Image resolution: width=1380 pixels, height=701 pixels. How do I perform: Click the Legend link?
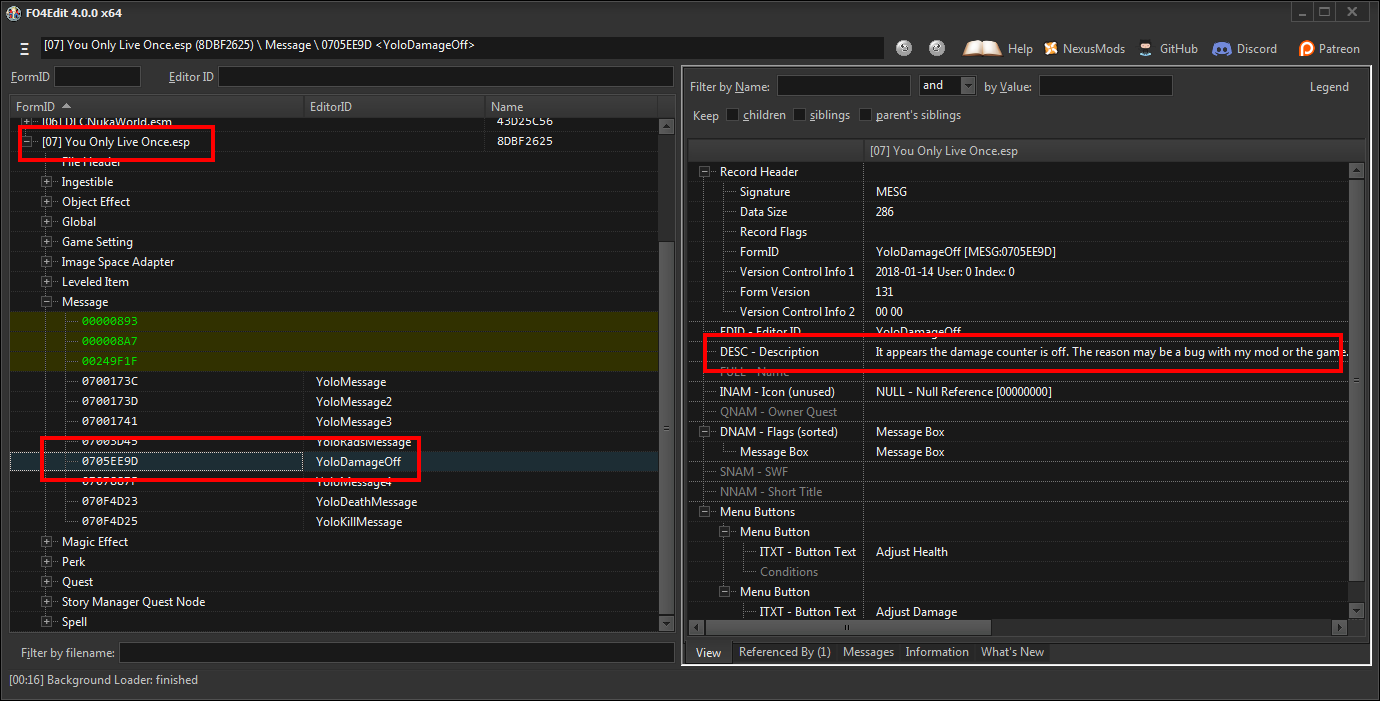tap(1329, 86)
